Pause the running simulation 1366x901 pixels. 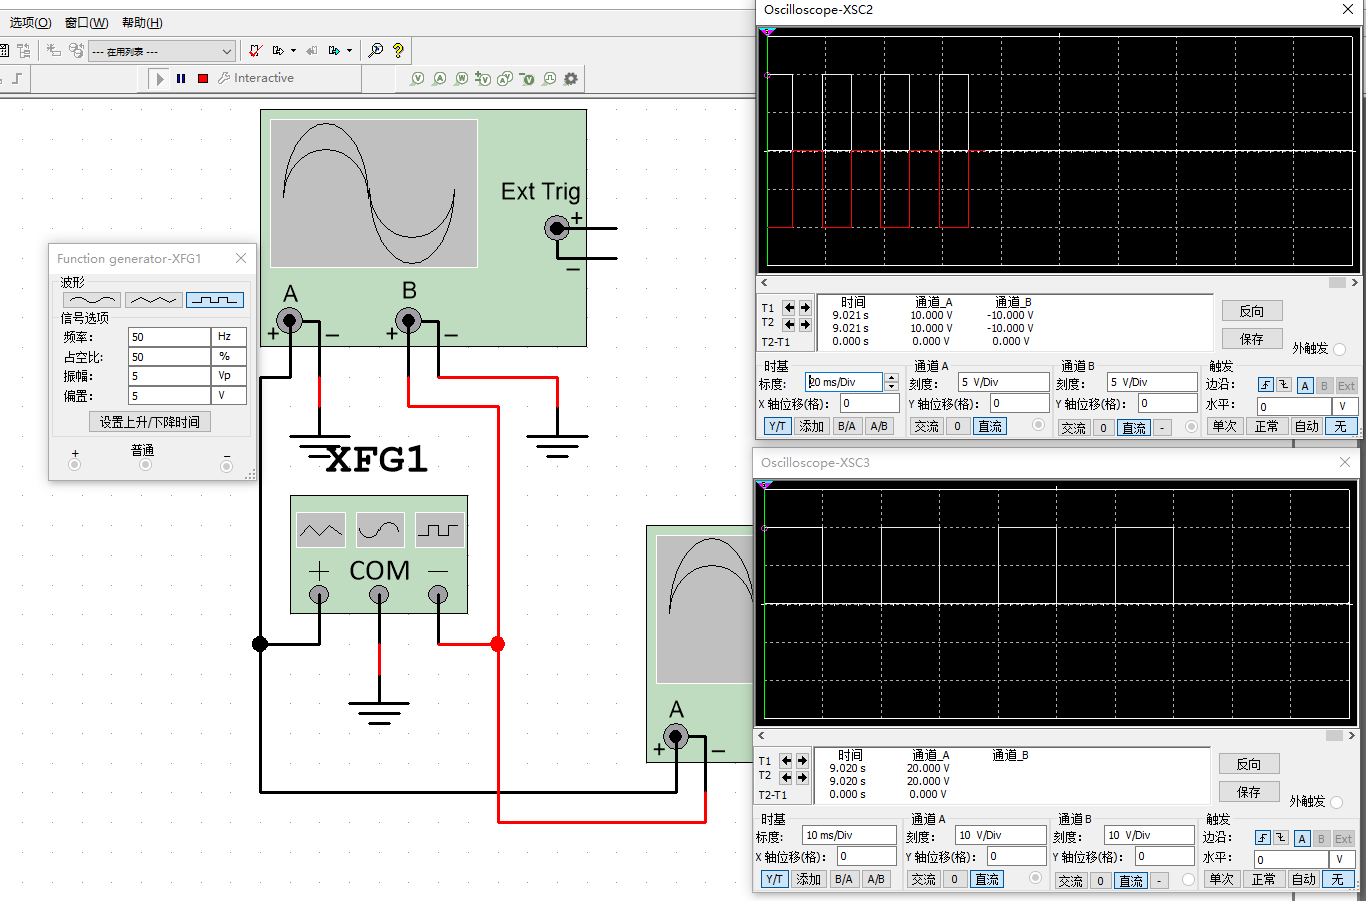181,78
